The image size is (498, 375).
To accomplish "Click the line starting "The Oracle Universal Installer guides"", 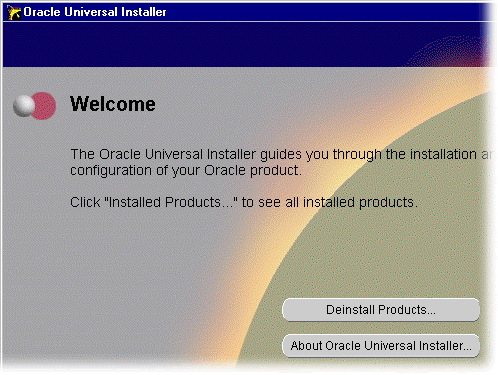I will pyautogui.click(x=281, y=154).
